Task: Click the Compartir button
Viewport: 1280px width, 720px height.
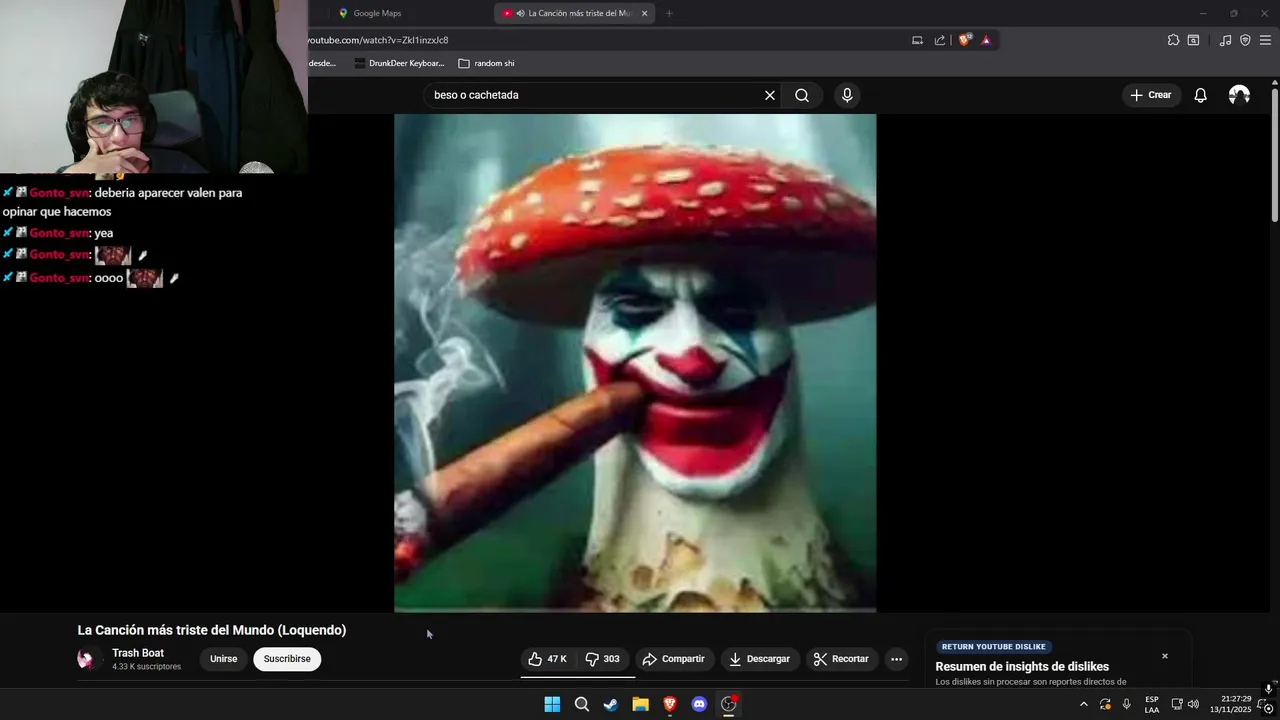Action: pos(674,659)
